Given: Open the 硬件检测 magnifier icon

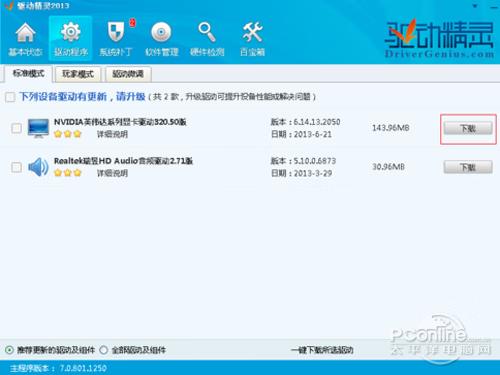Looking at the screenshot, I should tap(207, 39).
